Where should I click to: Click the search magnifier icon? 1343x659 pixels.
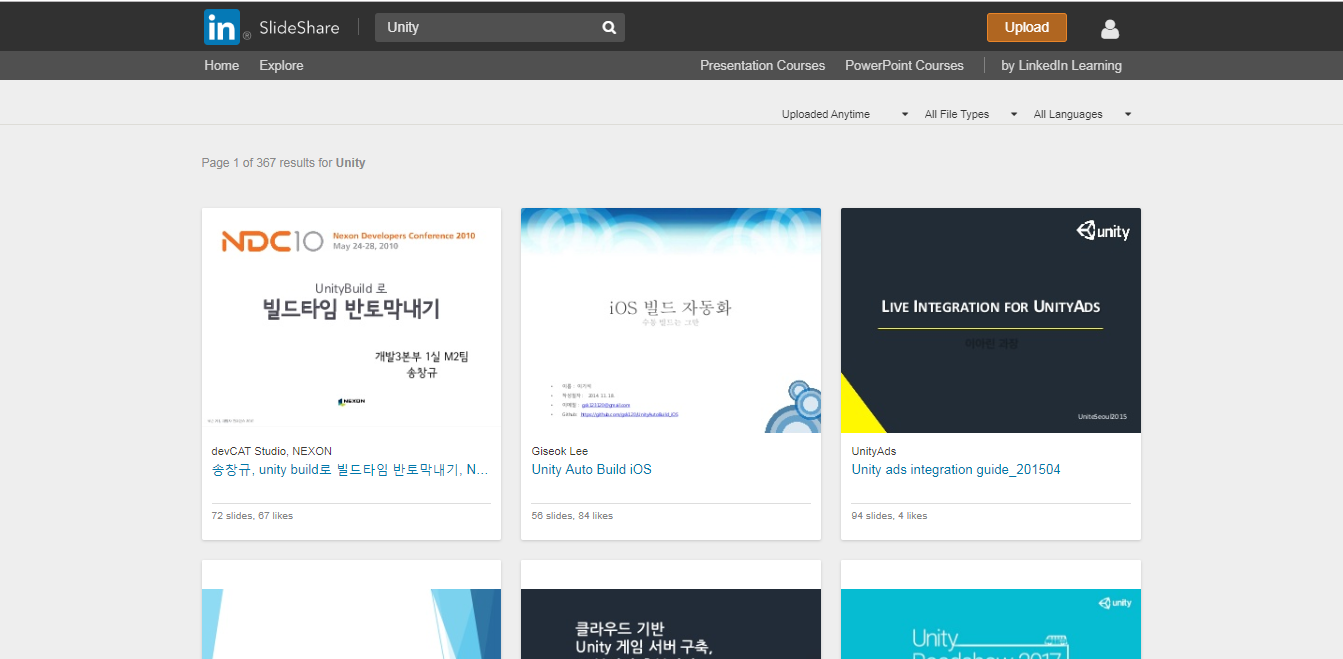tap(609, 28)
